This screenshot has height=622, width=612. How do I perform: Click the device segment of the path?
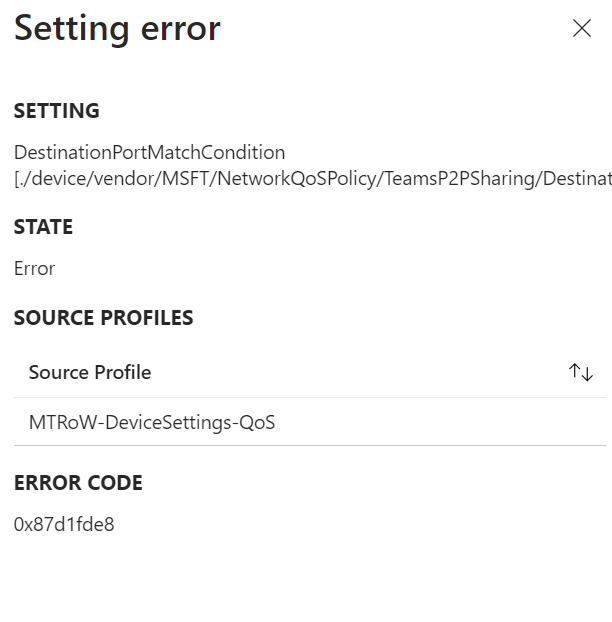[x=53, y=180]
